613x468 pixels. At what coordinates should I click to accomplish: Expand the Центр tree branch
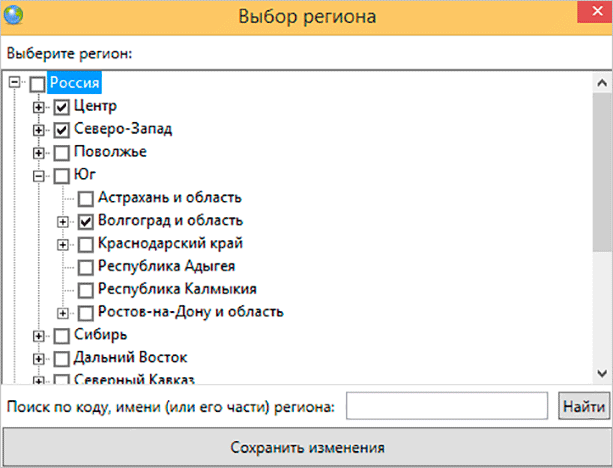(x=39, y=107)
